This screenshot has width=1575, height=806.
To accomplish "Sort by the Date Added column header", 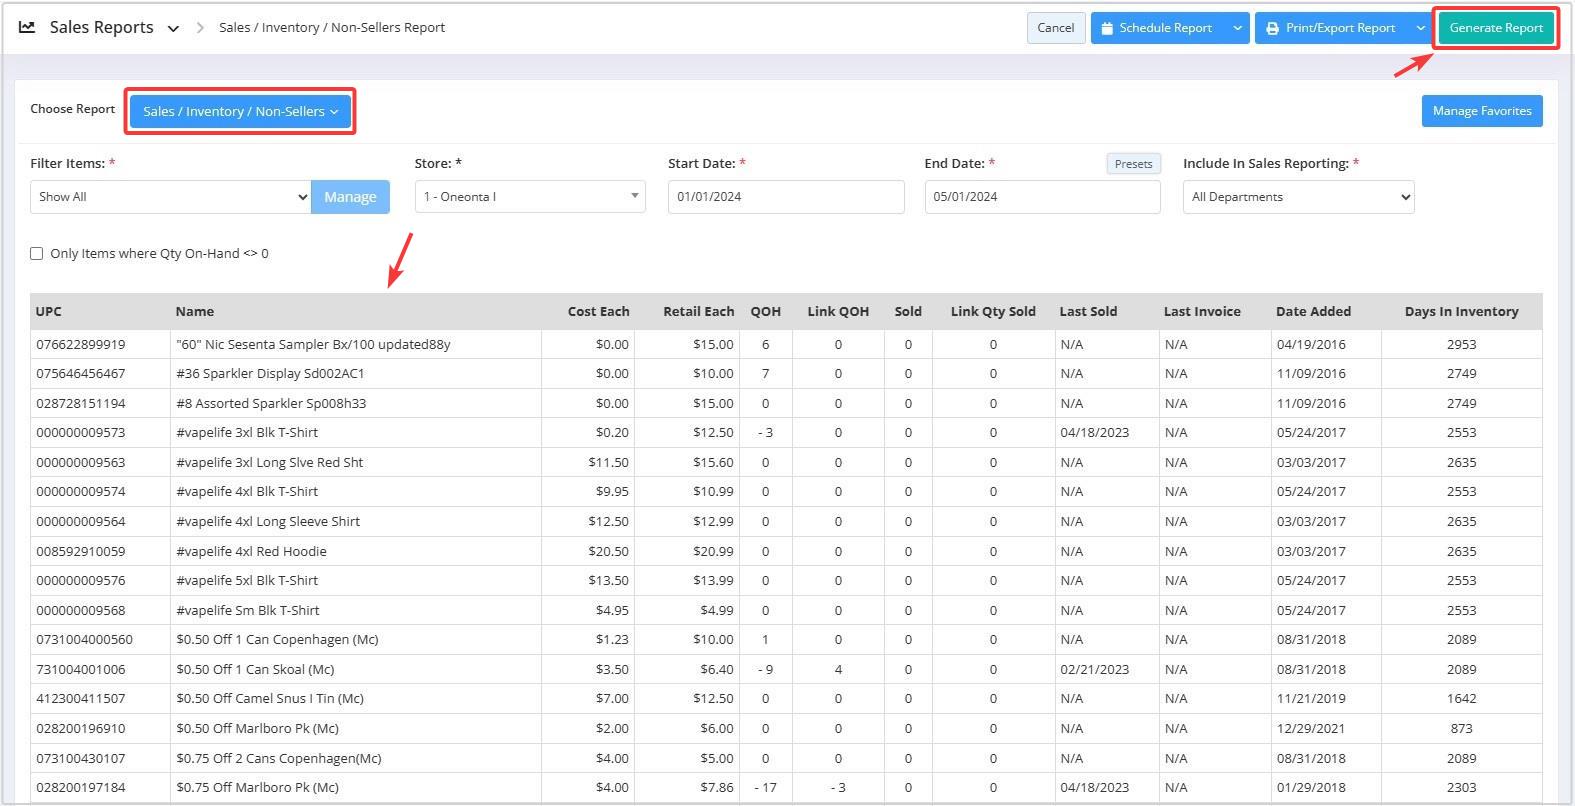I will (1313, 312).
